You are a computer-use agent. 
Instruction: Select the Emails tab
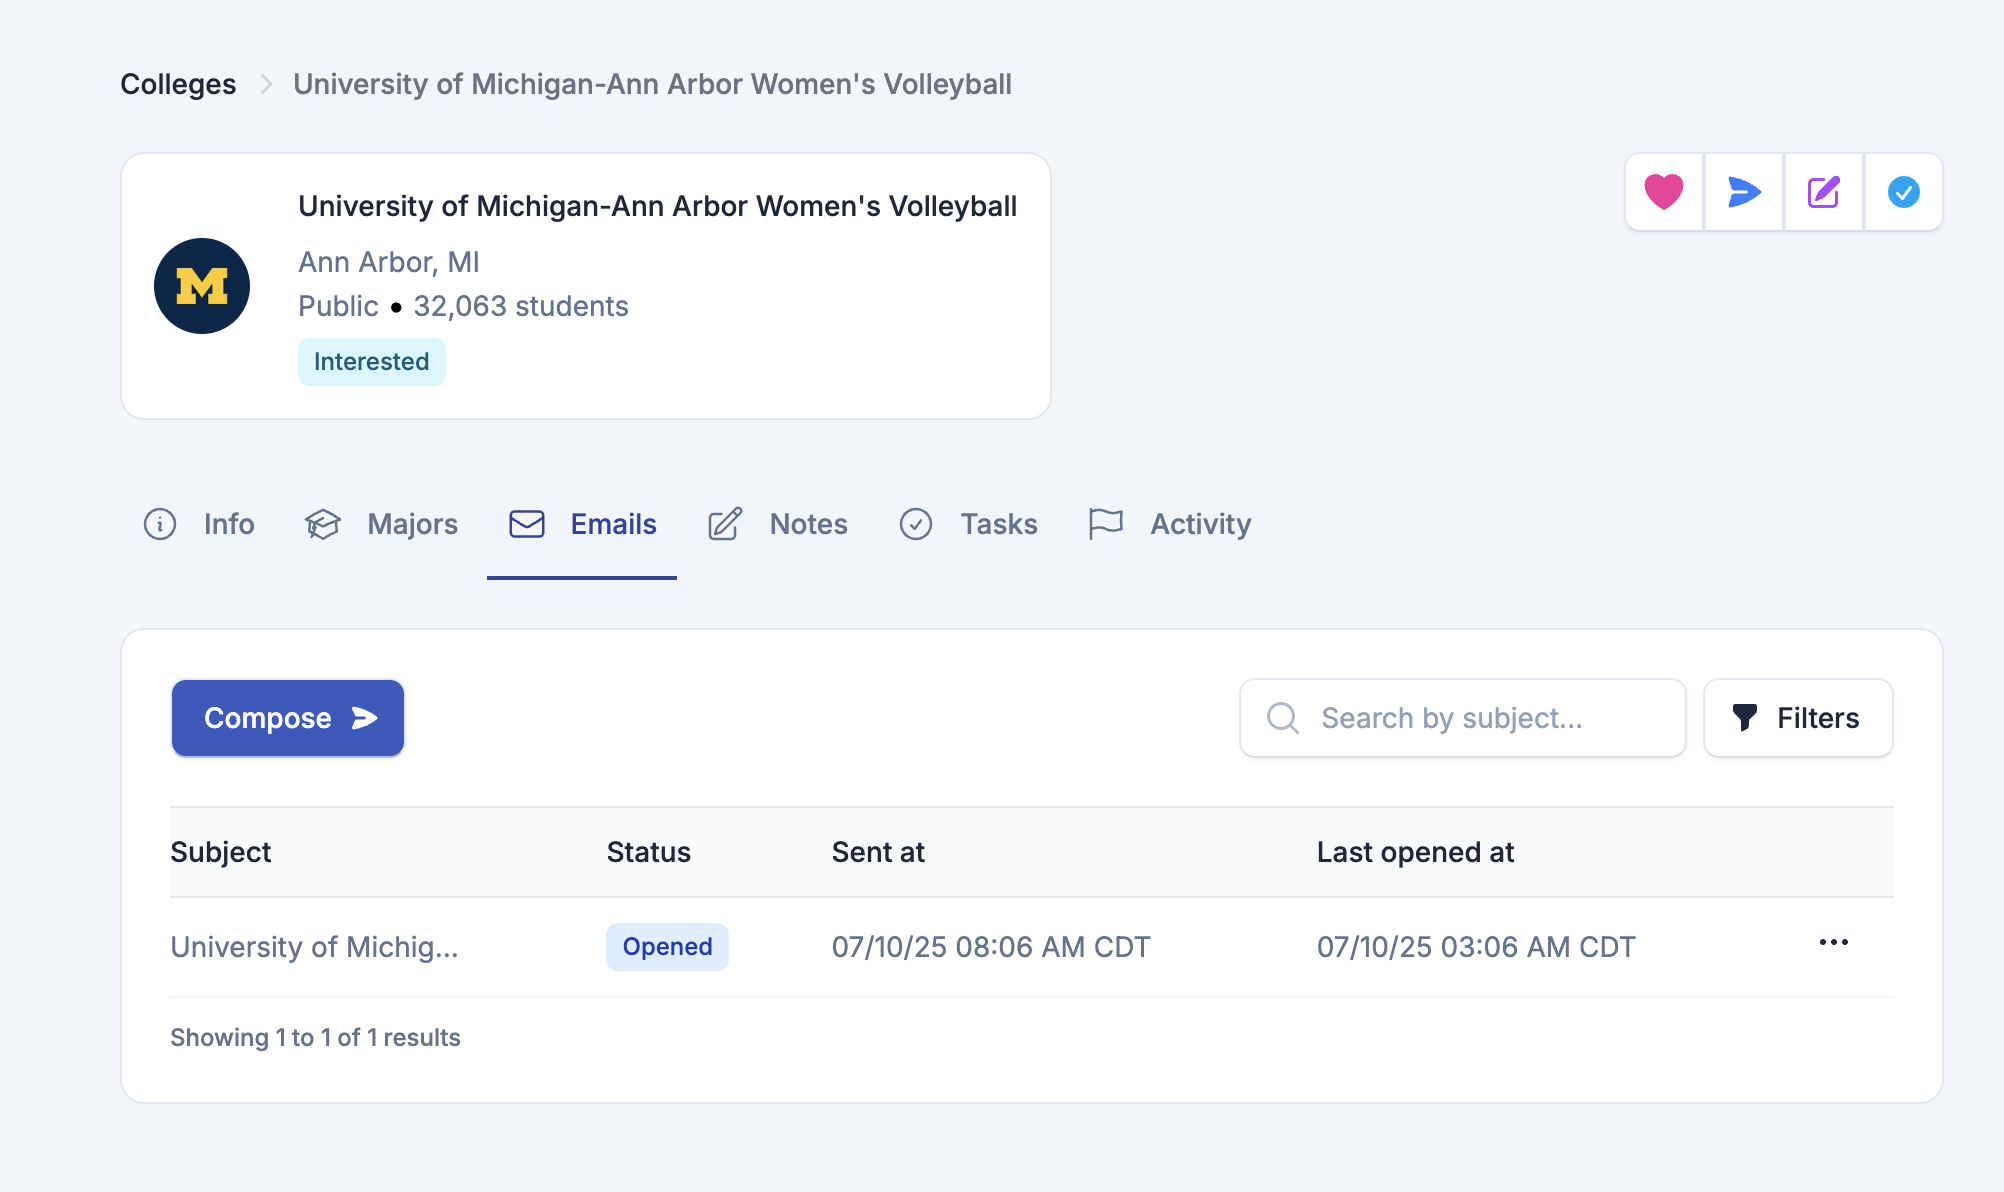tap(582, 524)
